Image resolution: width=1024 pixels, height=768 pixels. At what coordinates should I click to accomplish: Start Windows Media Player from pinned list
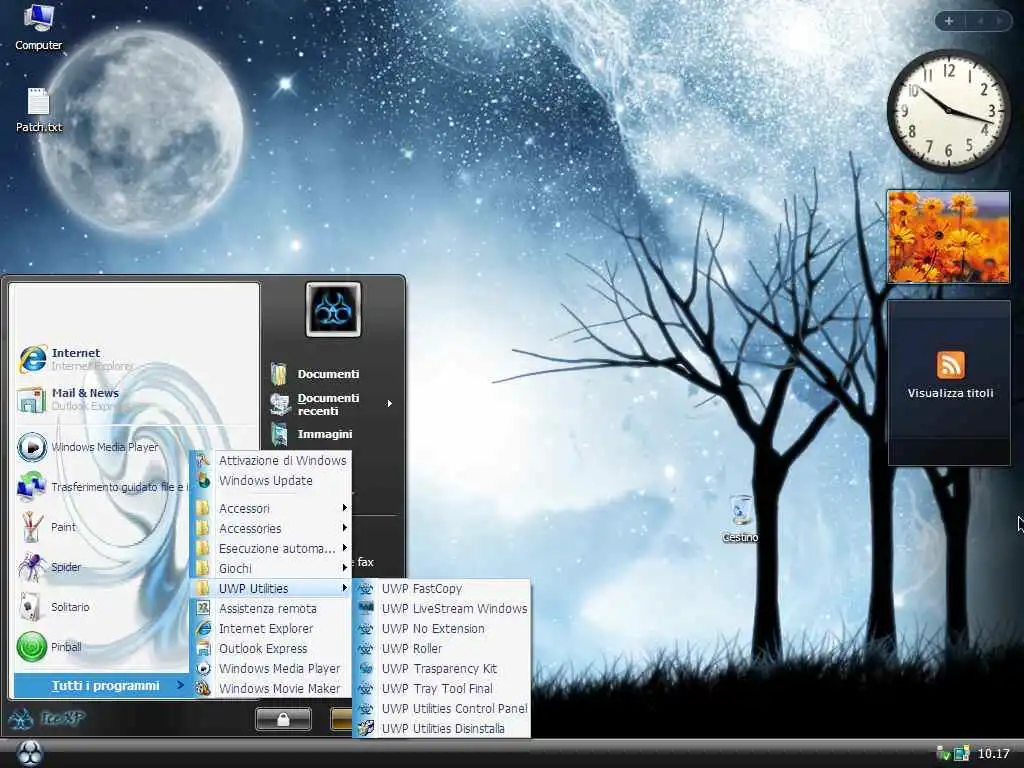[88, 447]
